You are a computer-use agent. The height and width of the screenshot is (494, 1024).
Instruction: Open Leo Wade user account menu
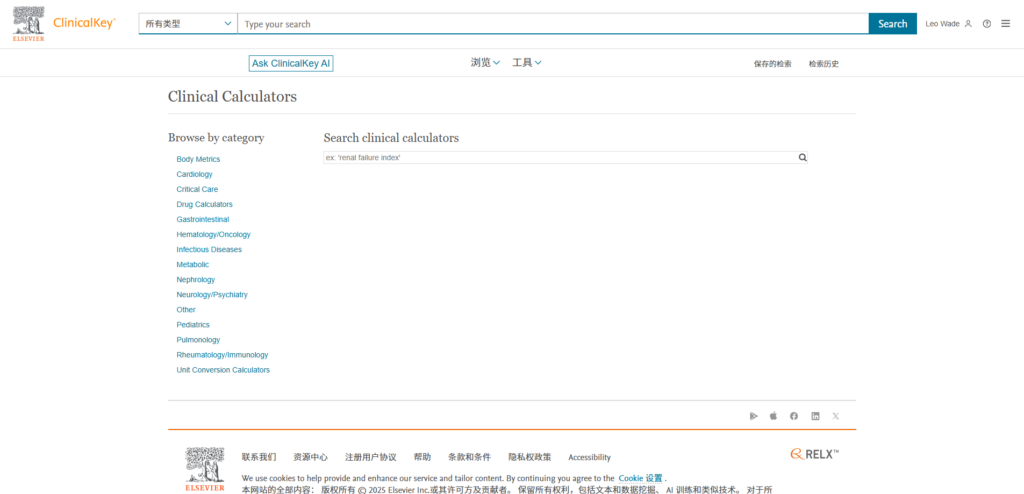click(x=948, y=24)
